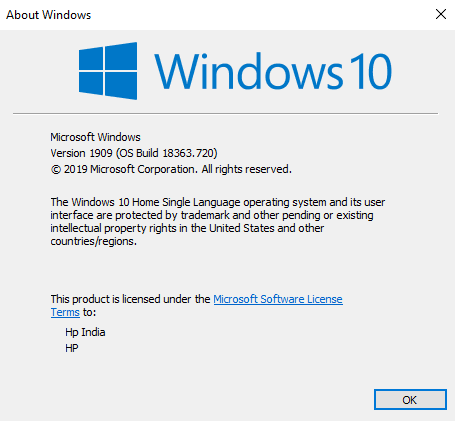Screen dimensions: 455x421
Task: Click the blue Windows logo icon
Action: coord(108,71)
